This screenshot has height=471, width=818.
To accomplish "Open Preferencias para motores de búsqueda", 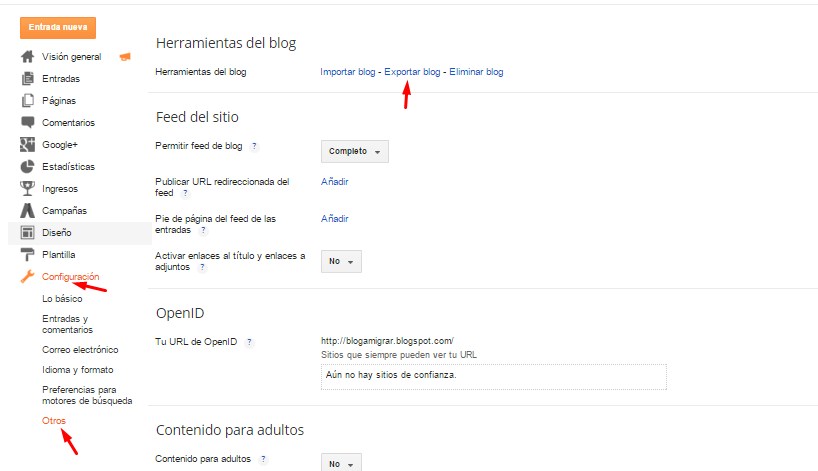I will coord(87,395).
